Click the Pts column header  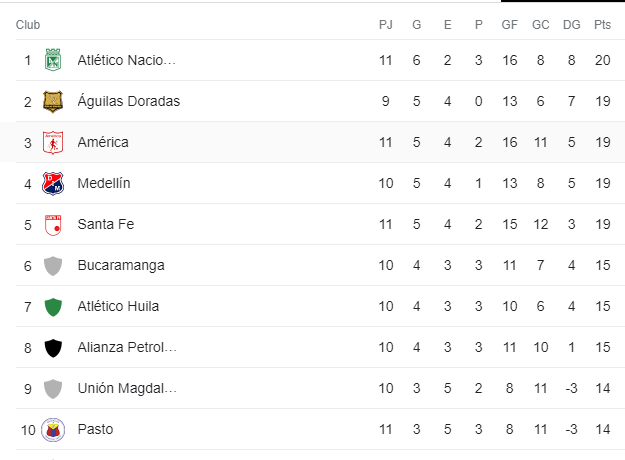[602, 25]
